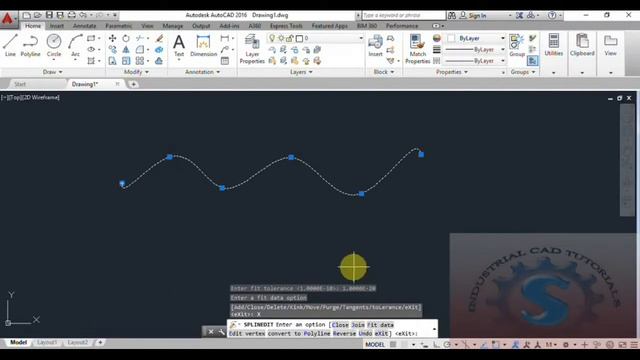Click the command line close X button

(211, 331)
